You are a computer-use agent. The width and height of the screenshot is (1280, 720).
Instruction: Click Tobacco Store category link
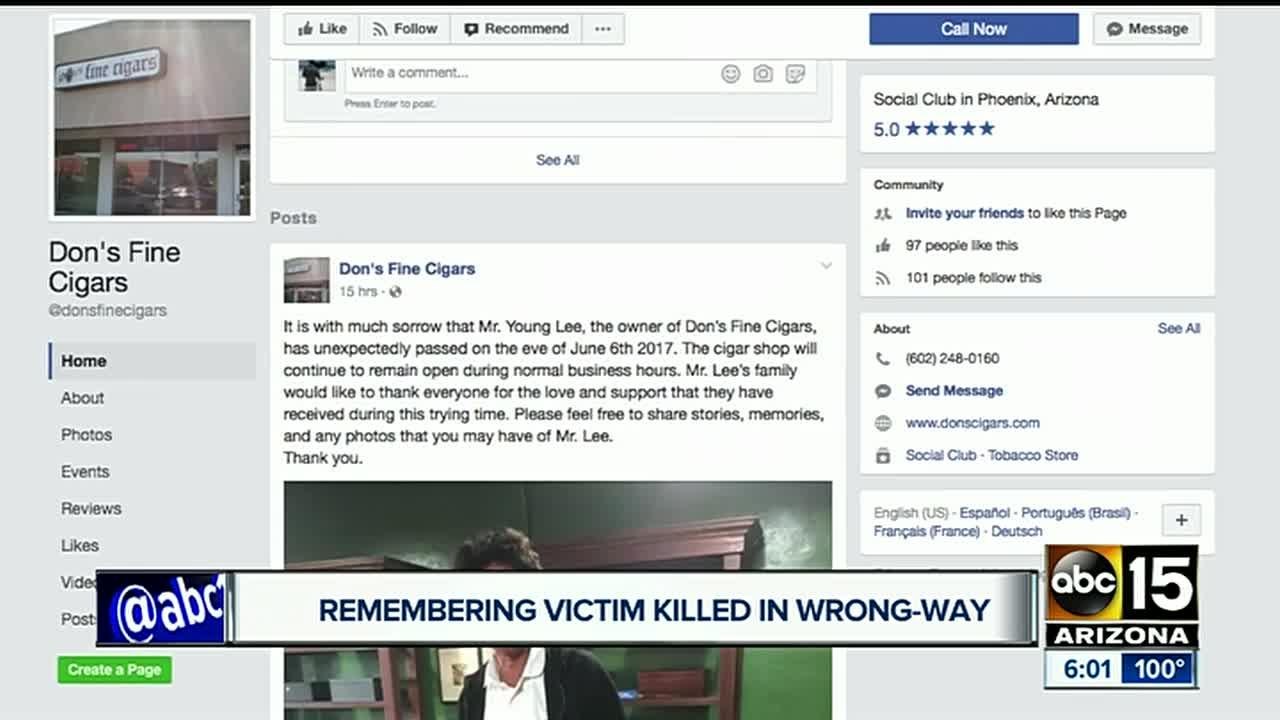pos(1033,455)
